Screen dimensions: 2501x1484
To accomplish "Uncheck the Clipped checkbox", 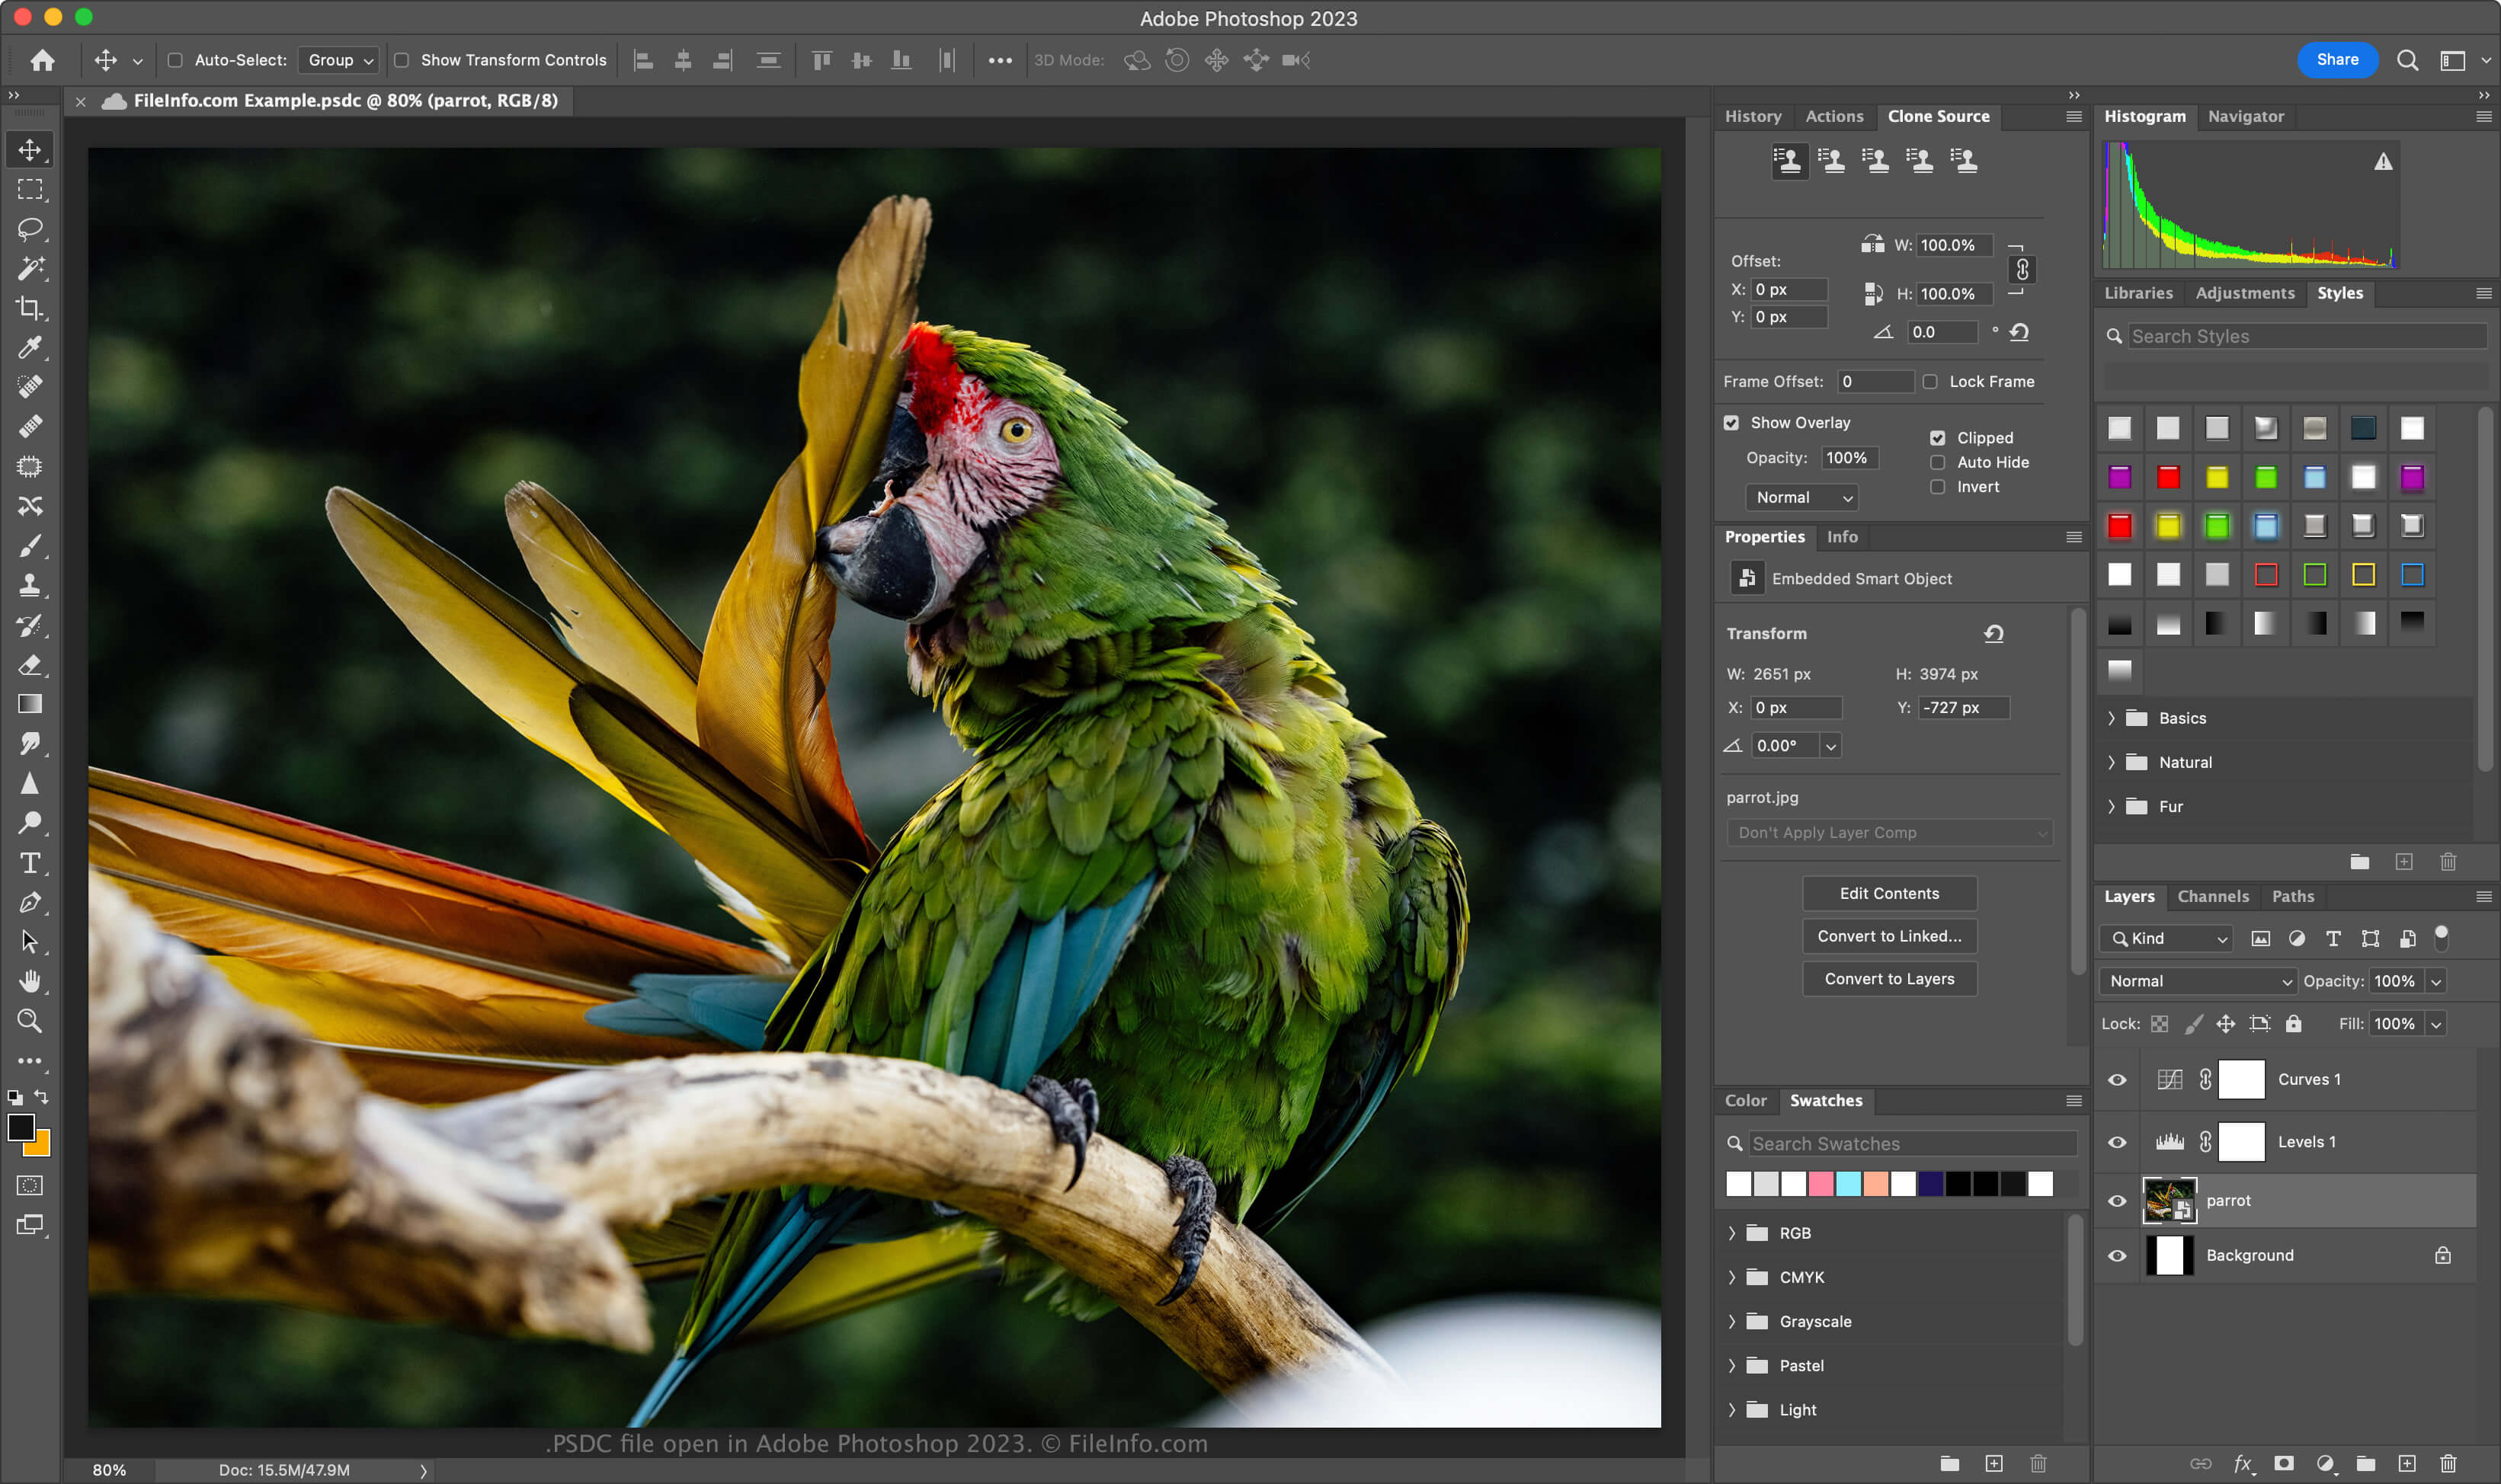I will coord(1937,438).
